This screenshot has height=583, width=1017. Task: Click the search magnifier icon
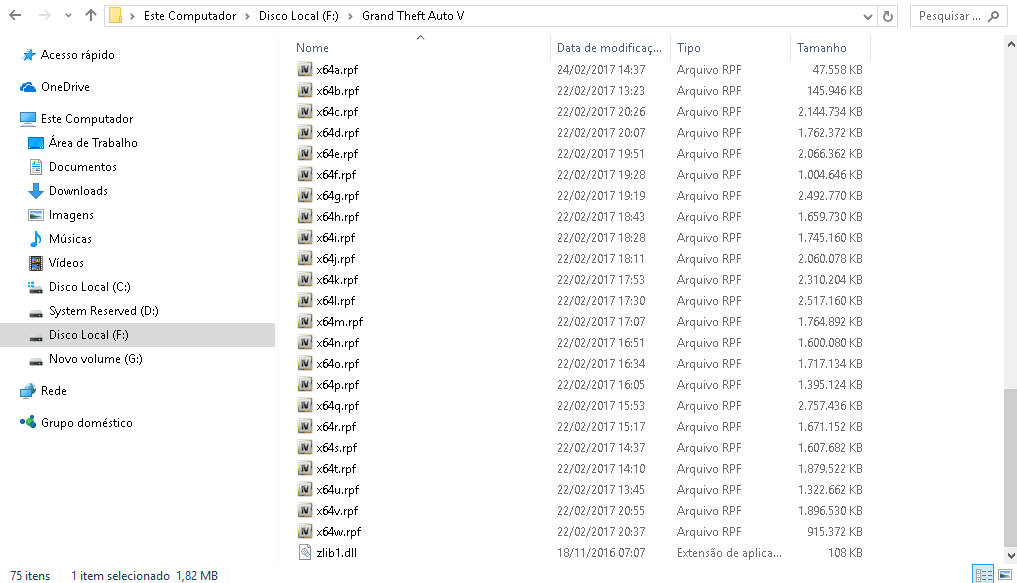(994, 16)
